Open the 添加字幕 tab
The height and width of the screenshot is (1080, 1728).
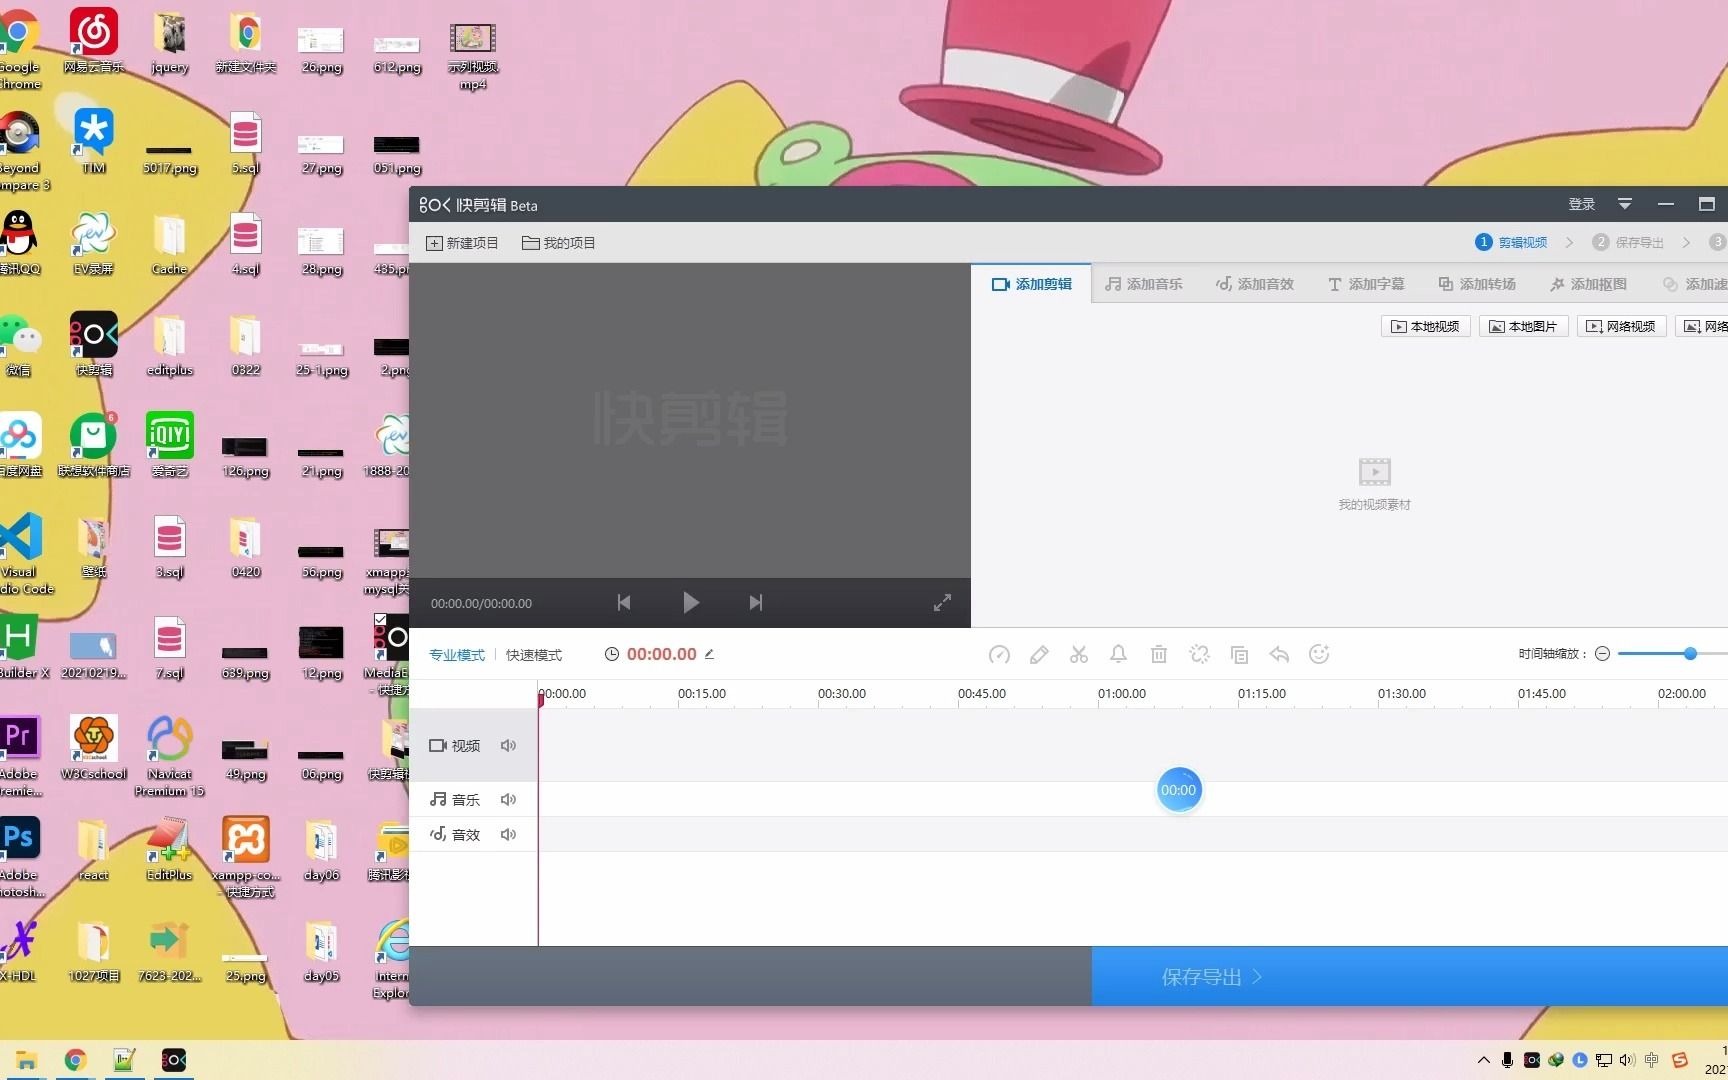tap(1365, 284)
